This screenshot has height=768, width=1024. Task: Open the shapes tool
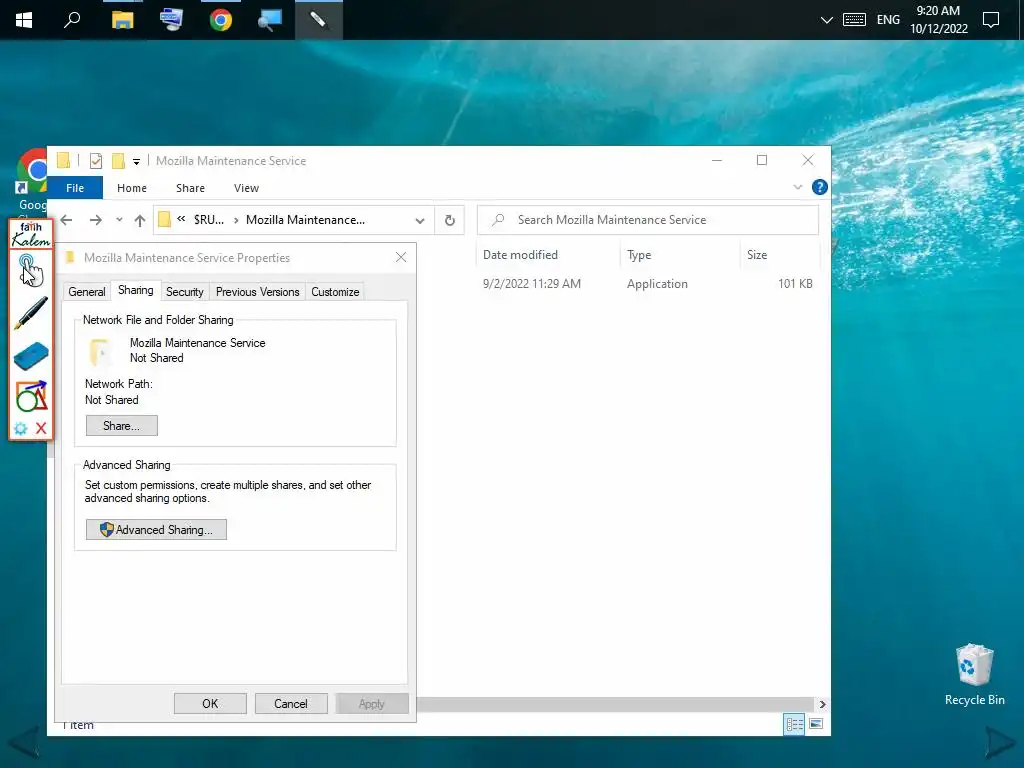point(31,396)
